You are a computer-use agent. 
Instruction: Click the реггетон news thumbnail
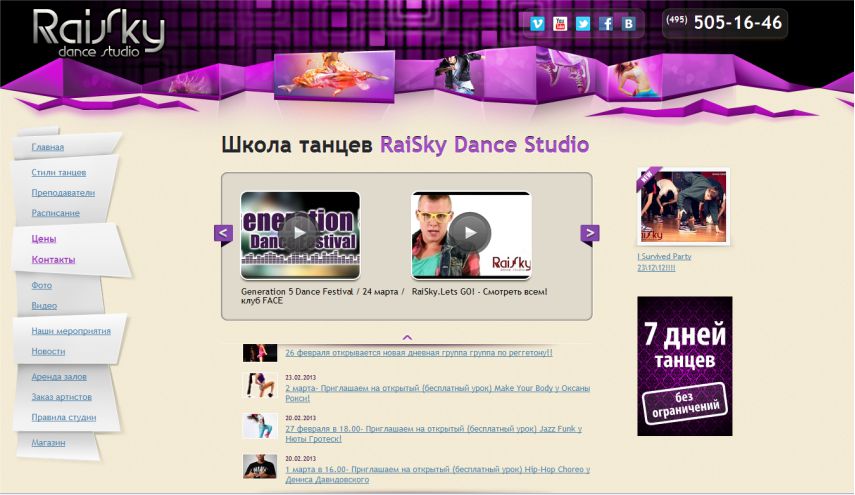click(260, 353)
